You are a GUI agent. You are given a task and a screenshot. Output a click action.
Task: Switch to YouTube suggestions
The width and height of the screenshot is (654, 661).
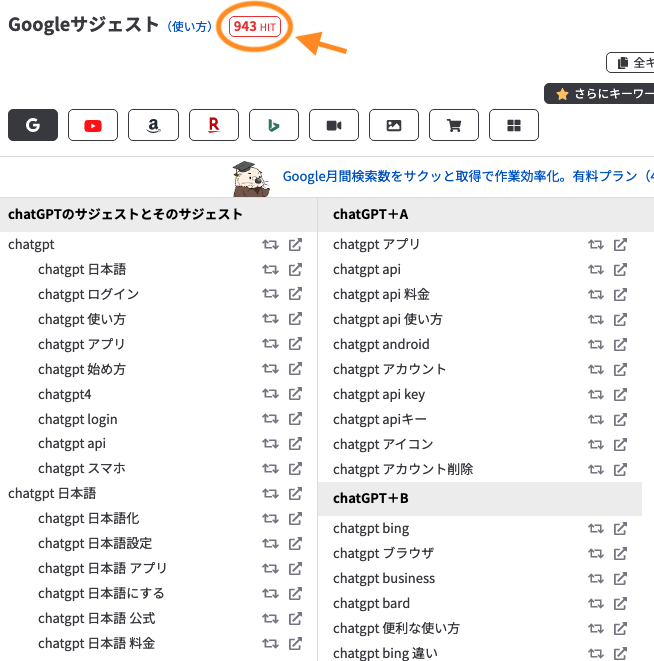pyautogui.click(x=93, y=125)
